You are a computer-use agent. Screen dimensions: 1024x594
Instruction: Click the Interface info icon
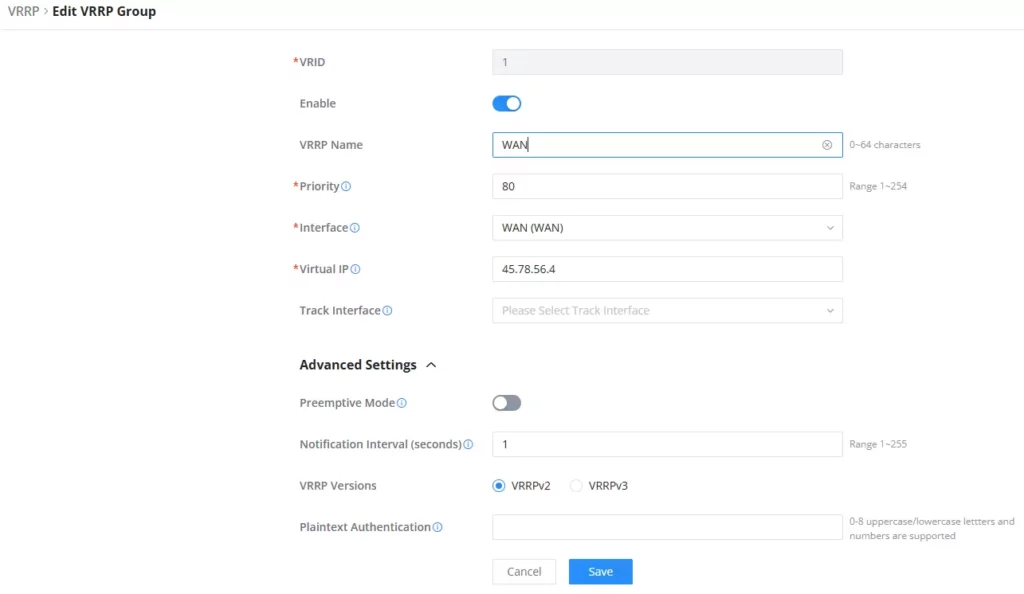point(355,228)
